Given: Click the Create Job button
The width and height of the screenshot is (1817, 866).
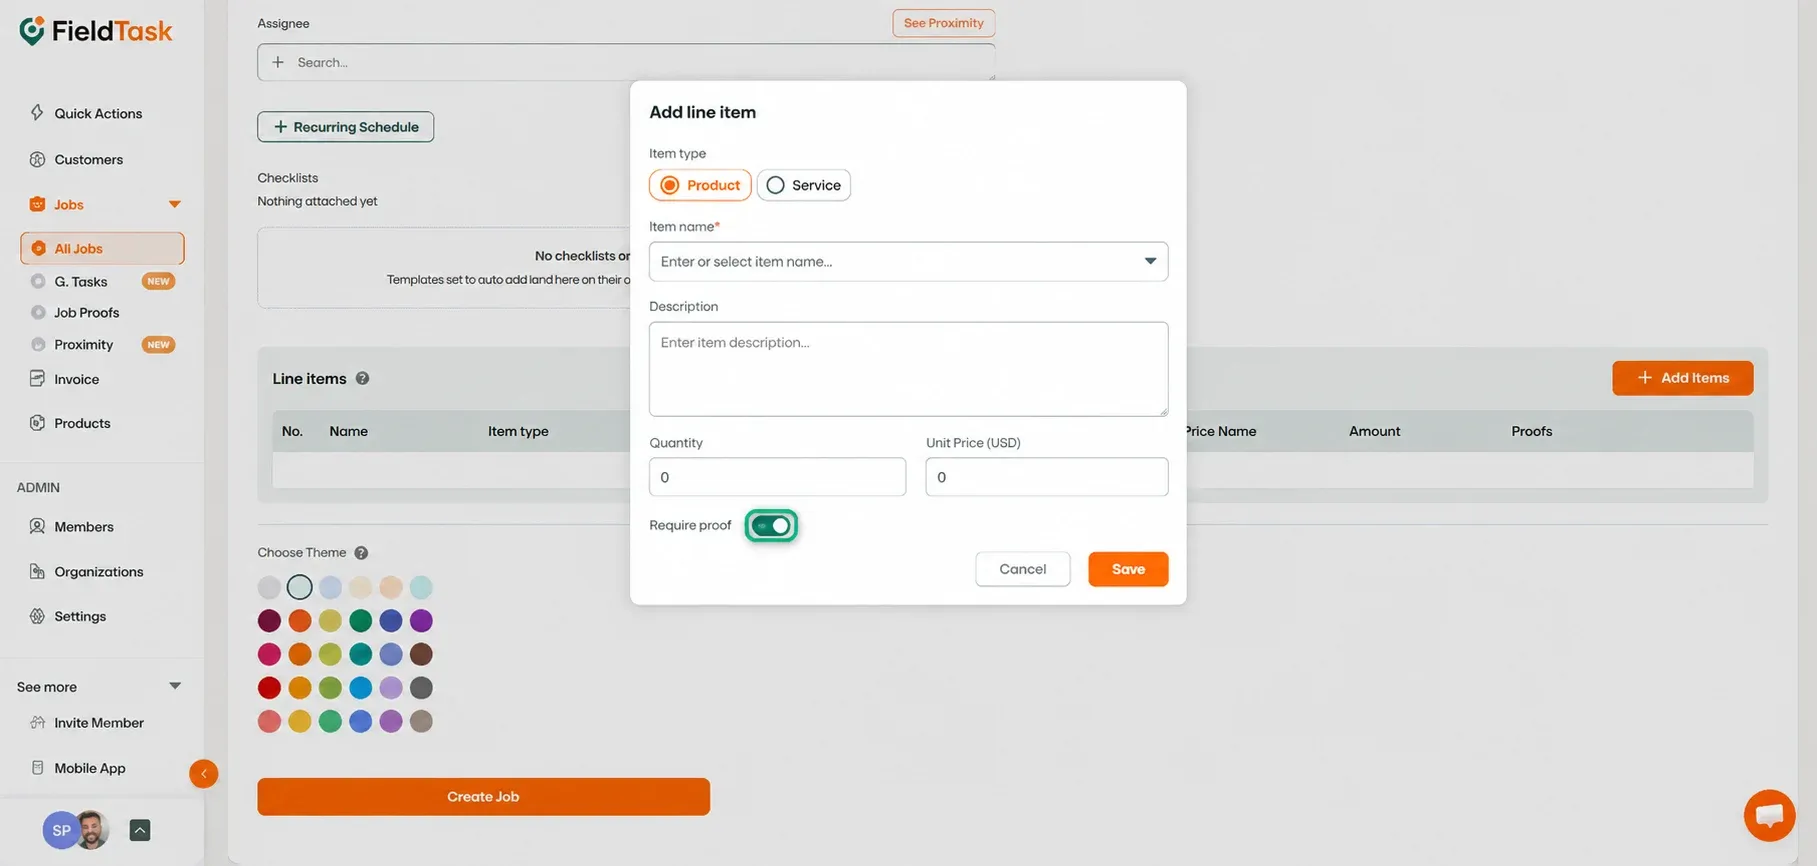Looking at the screenshot, I should pyautogui.click(x=483, y=797).
